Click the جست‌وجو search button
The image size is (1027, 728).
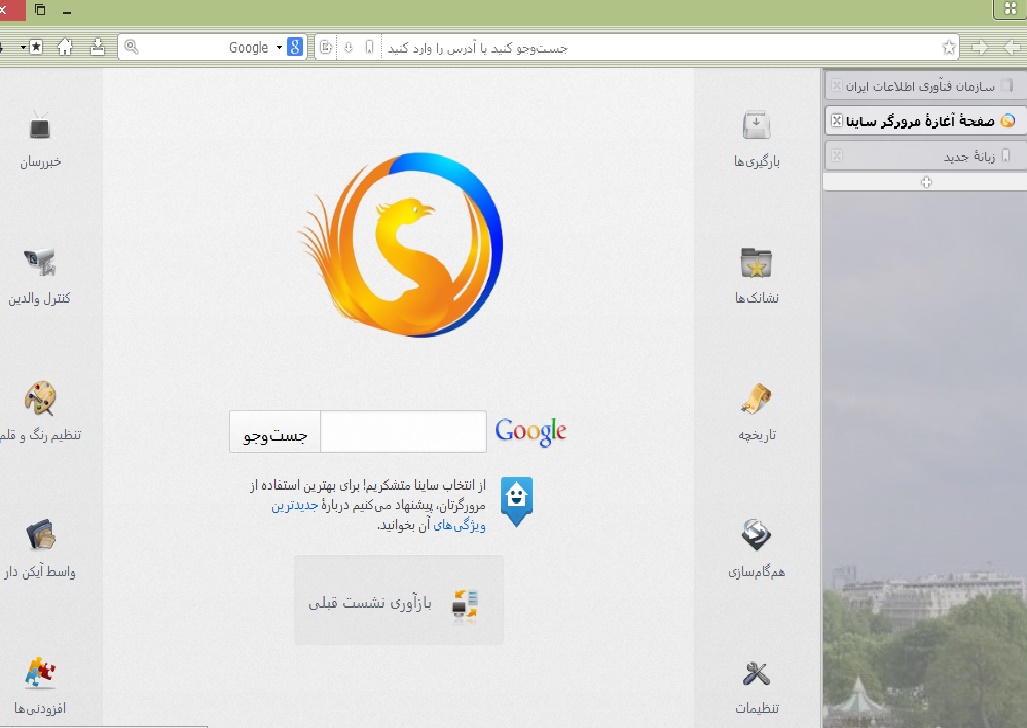(275, 432)
